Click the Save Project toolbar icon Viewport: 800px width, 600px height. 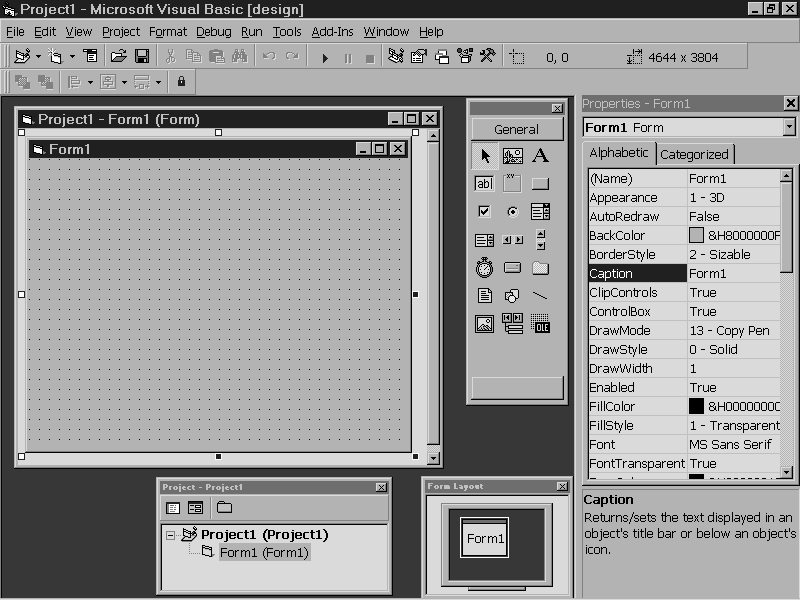[141, 56]
